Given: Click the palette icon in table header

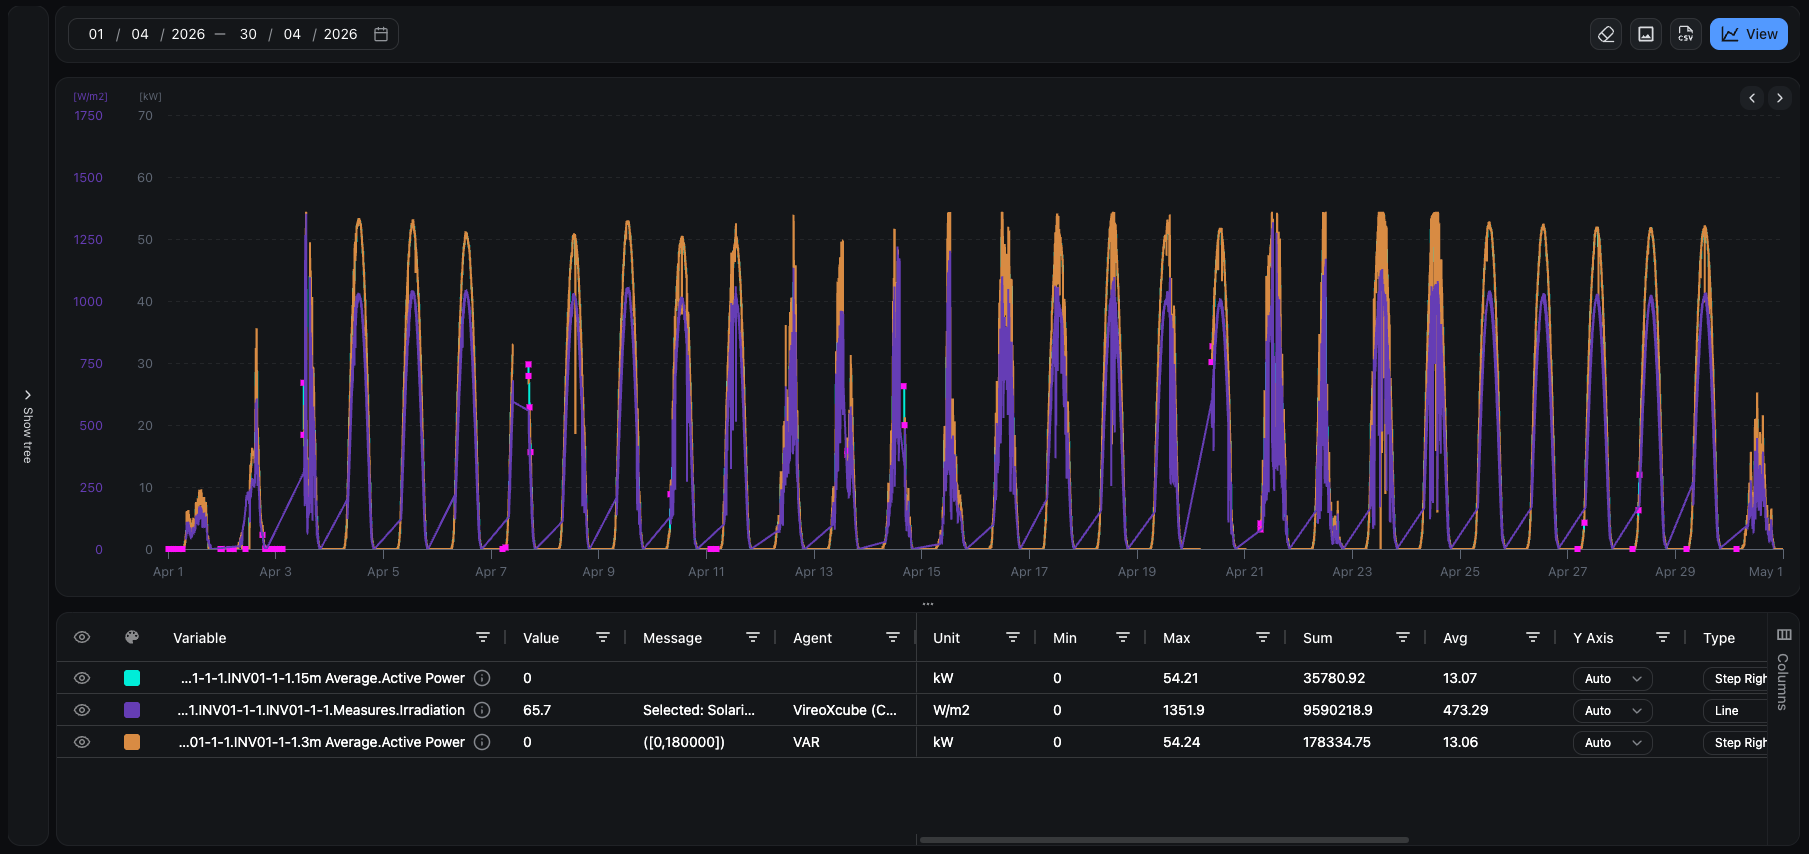Looking at the screenshot, I should [x=131, y=637].
